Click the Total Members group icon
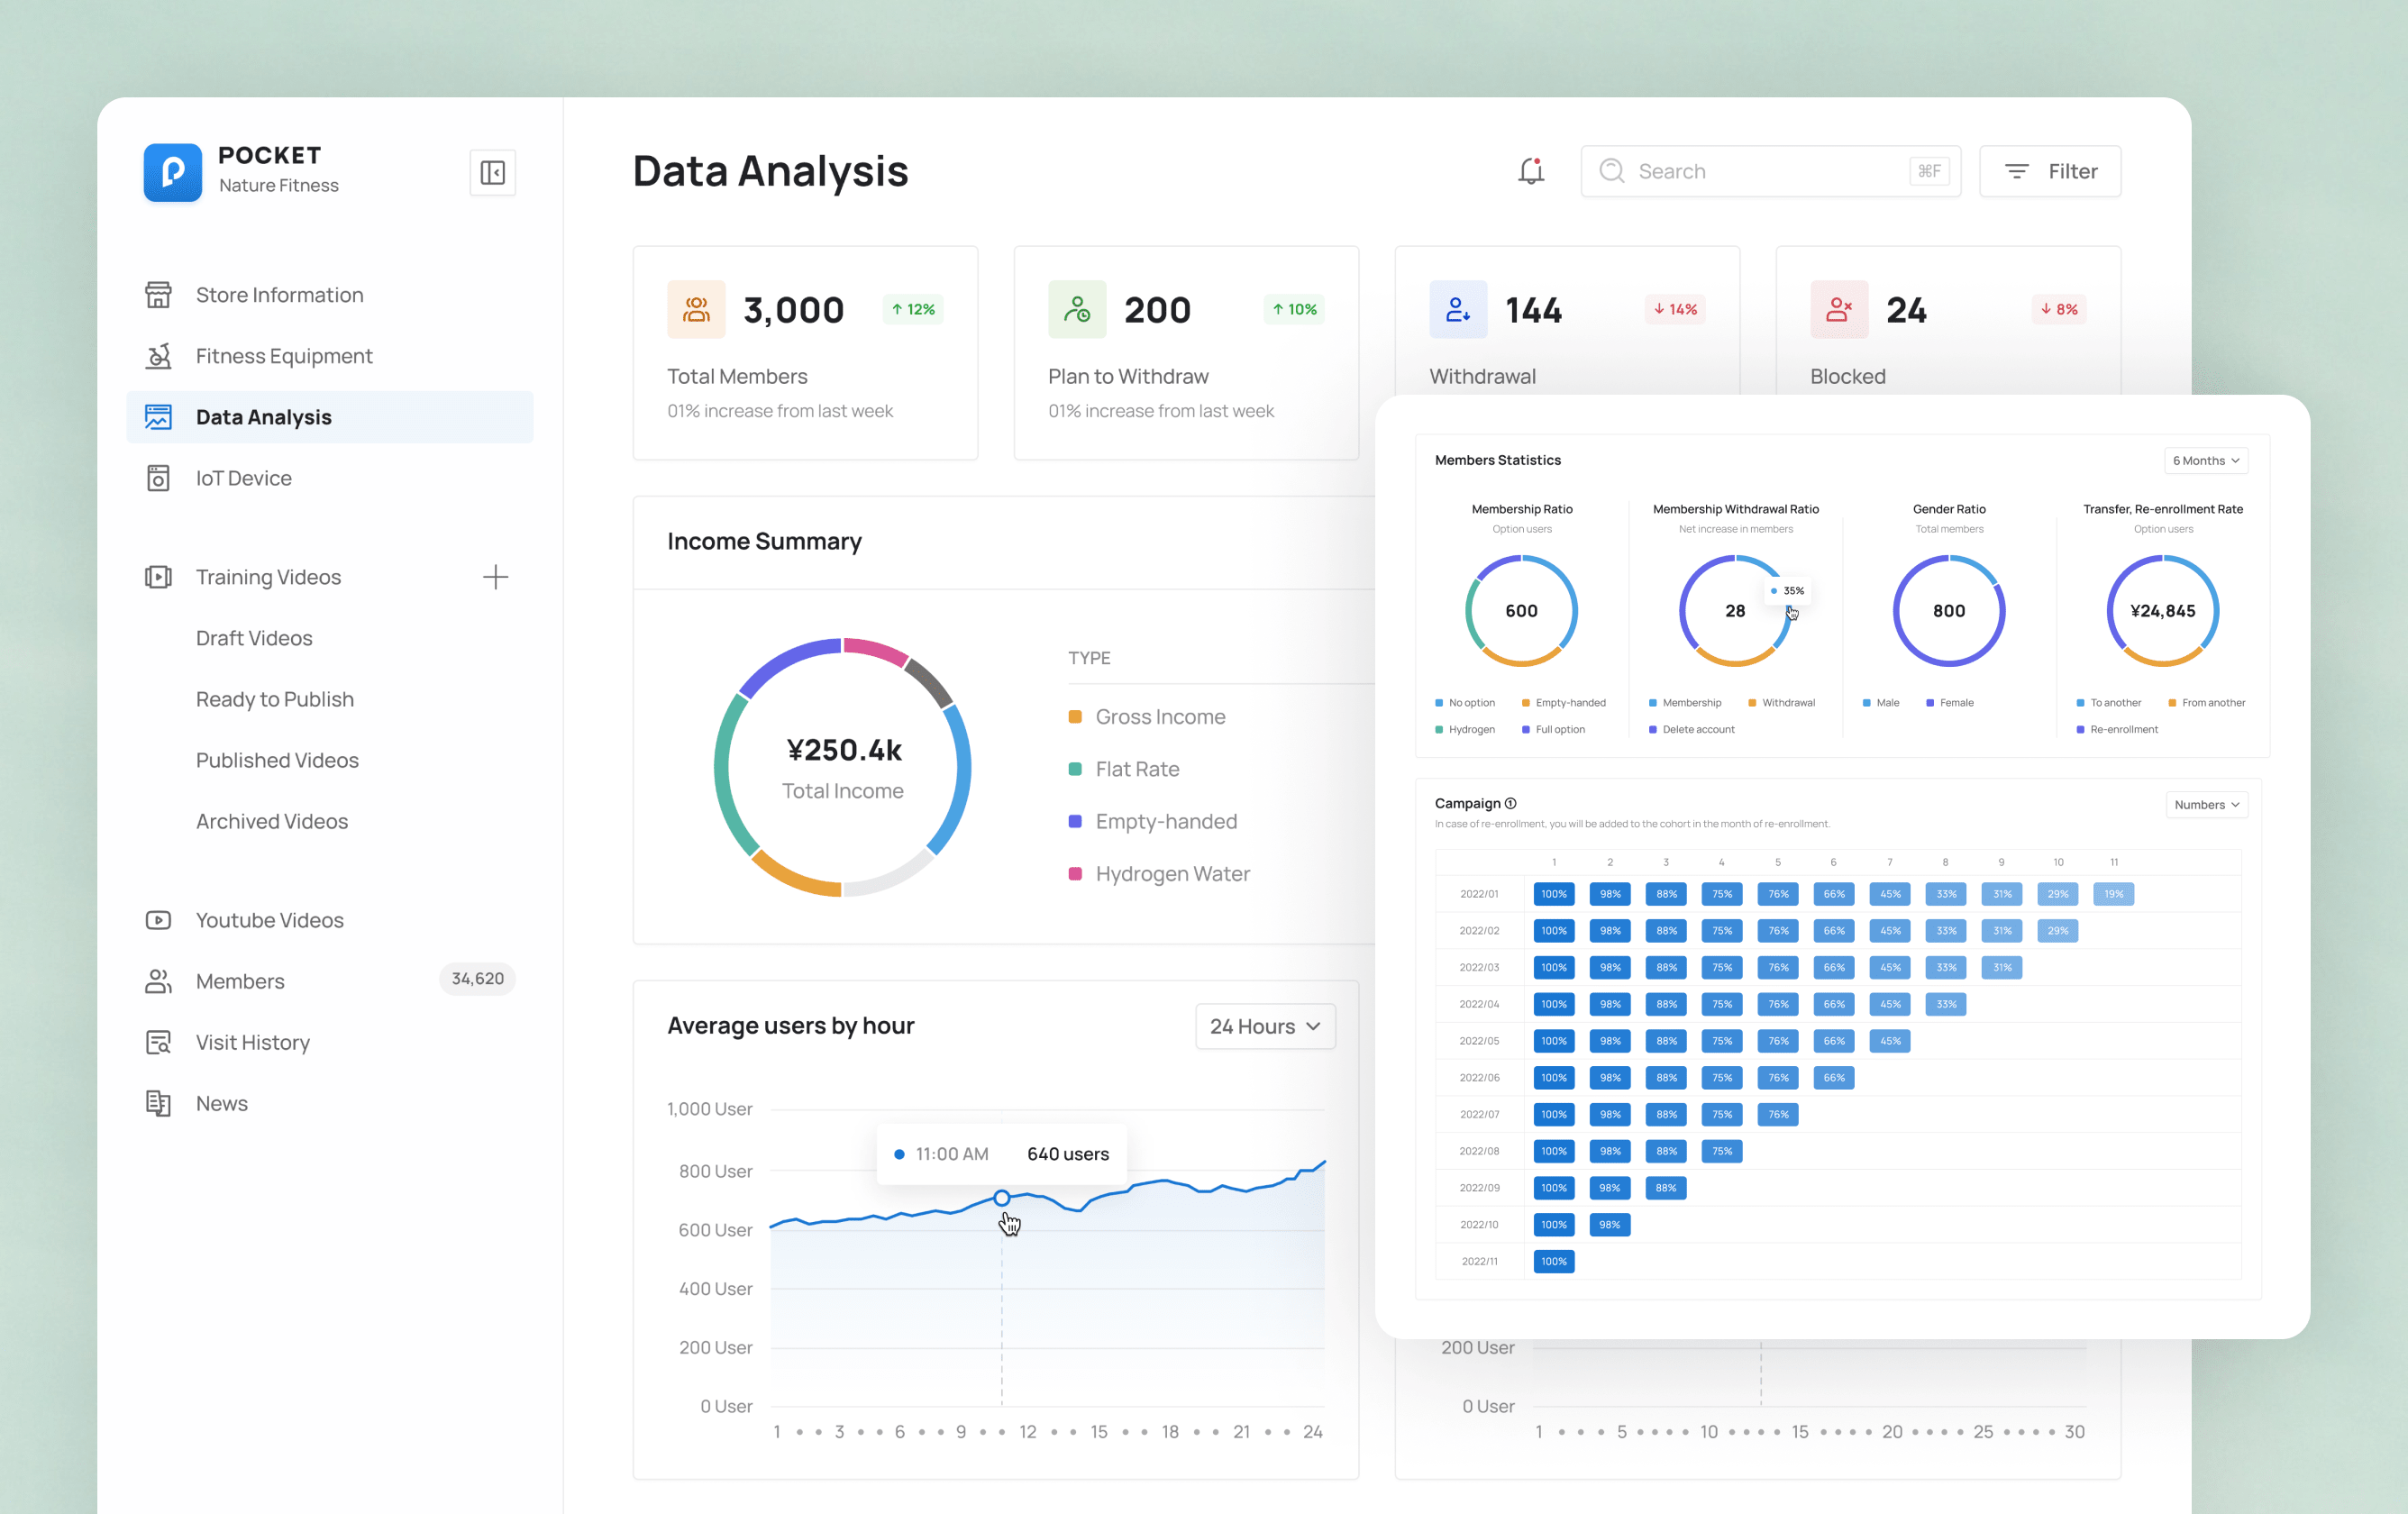The image size is (2408, 1514). point(696,309)
